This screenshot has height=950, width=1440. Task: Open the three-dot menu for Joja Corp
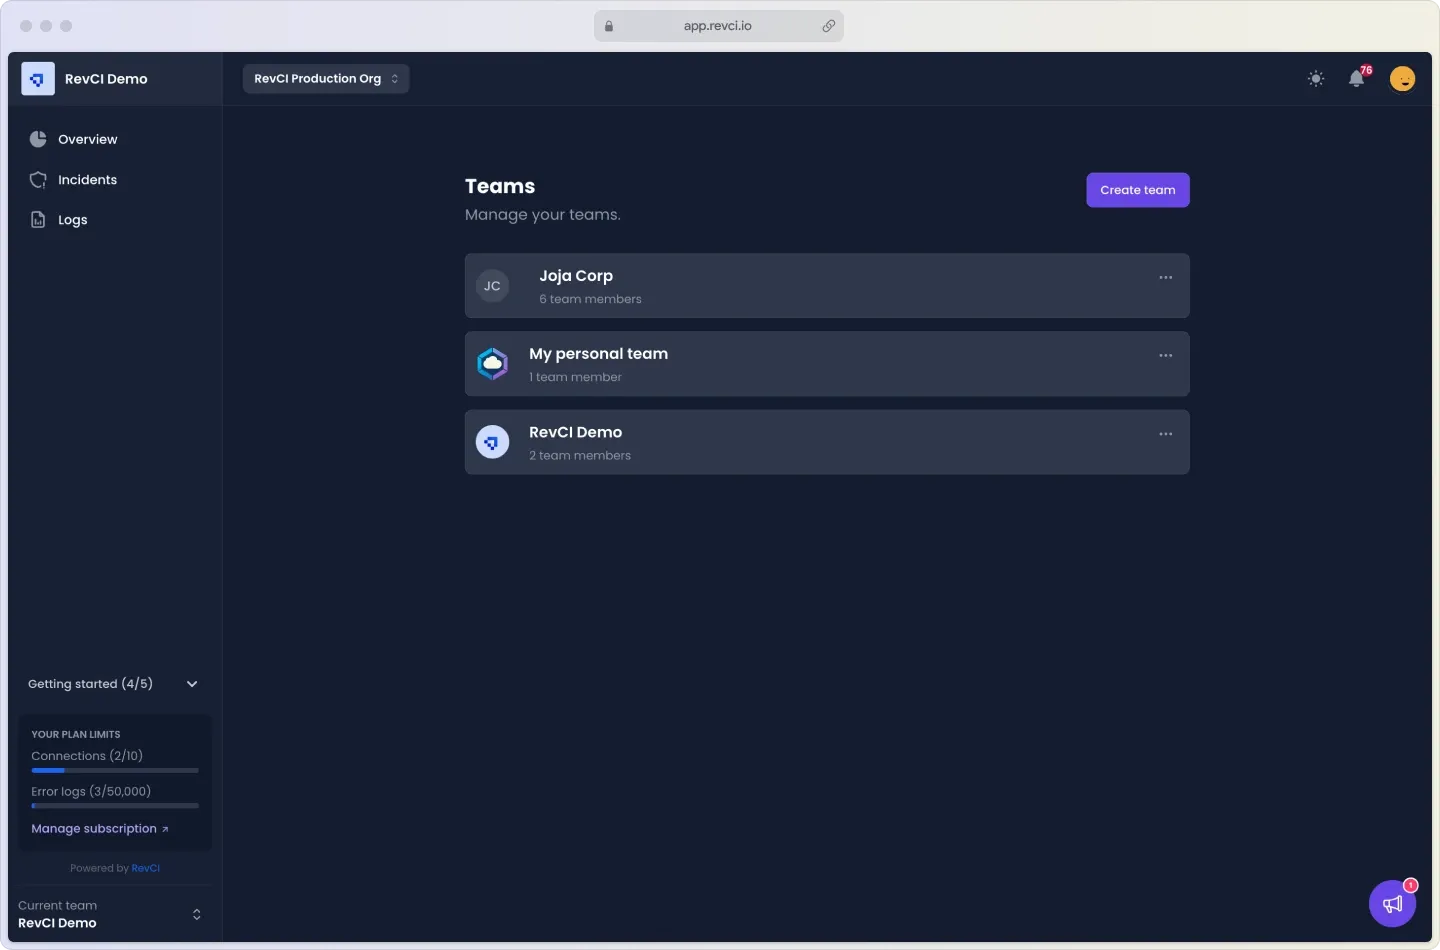(x=1165, y=278)
